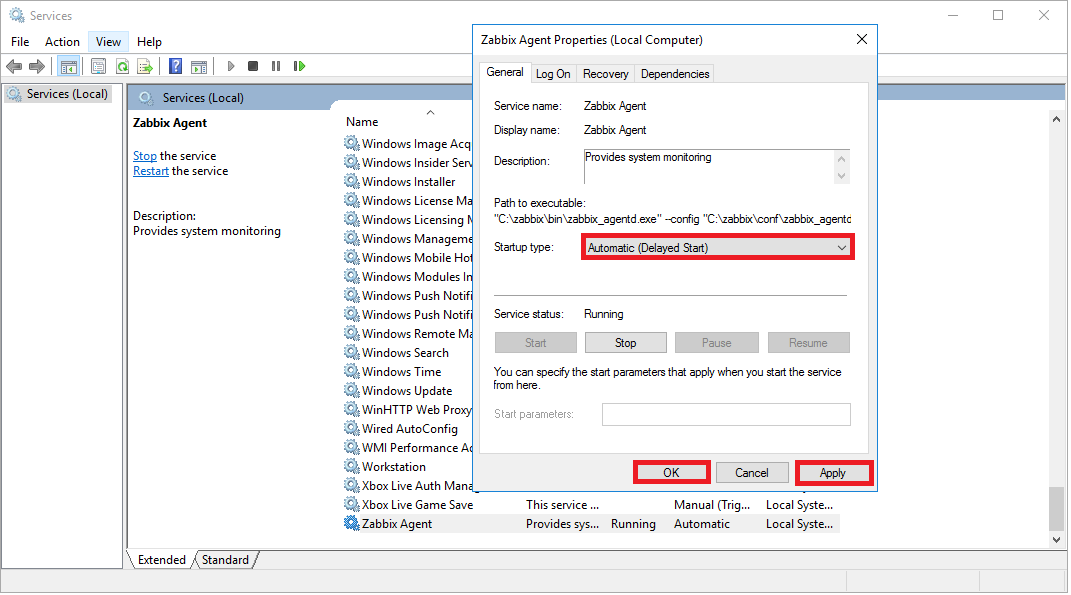Click the Stop button under Service status
1071x595 pixels.
point(625,343)
